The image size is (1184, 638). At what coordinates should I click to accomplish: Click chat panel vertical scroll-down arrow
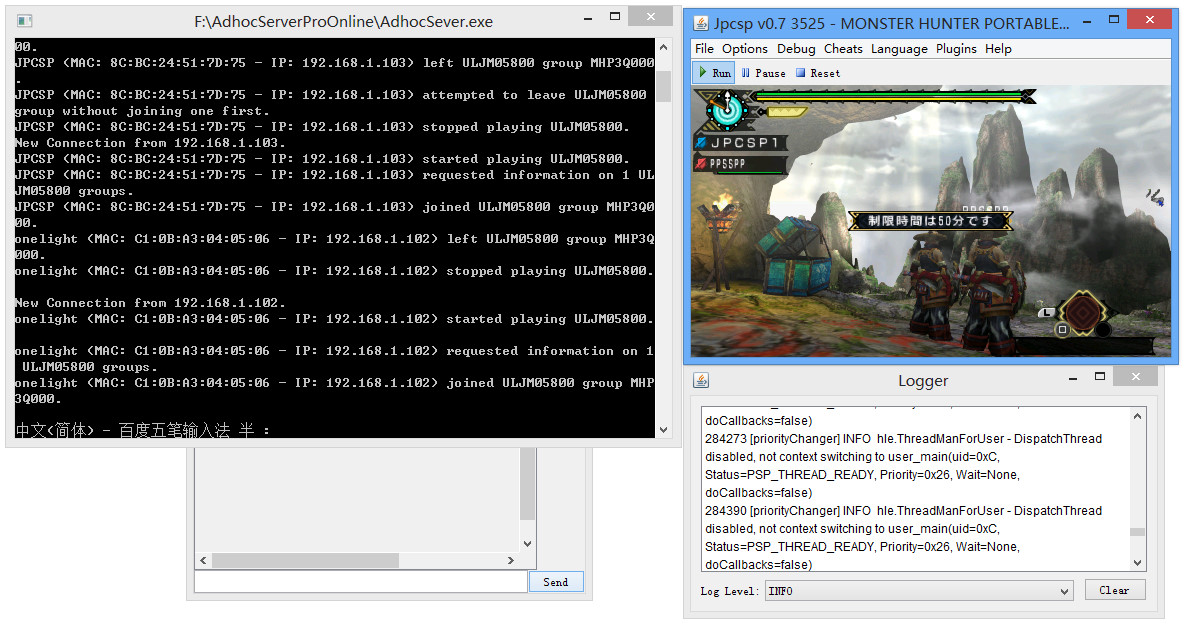coord(527,544)
